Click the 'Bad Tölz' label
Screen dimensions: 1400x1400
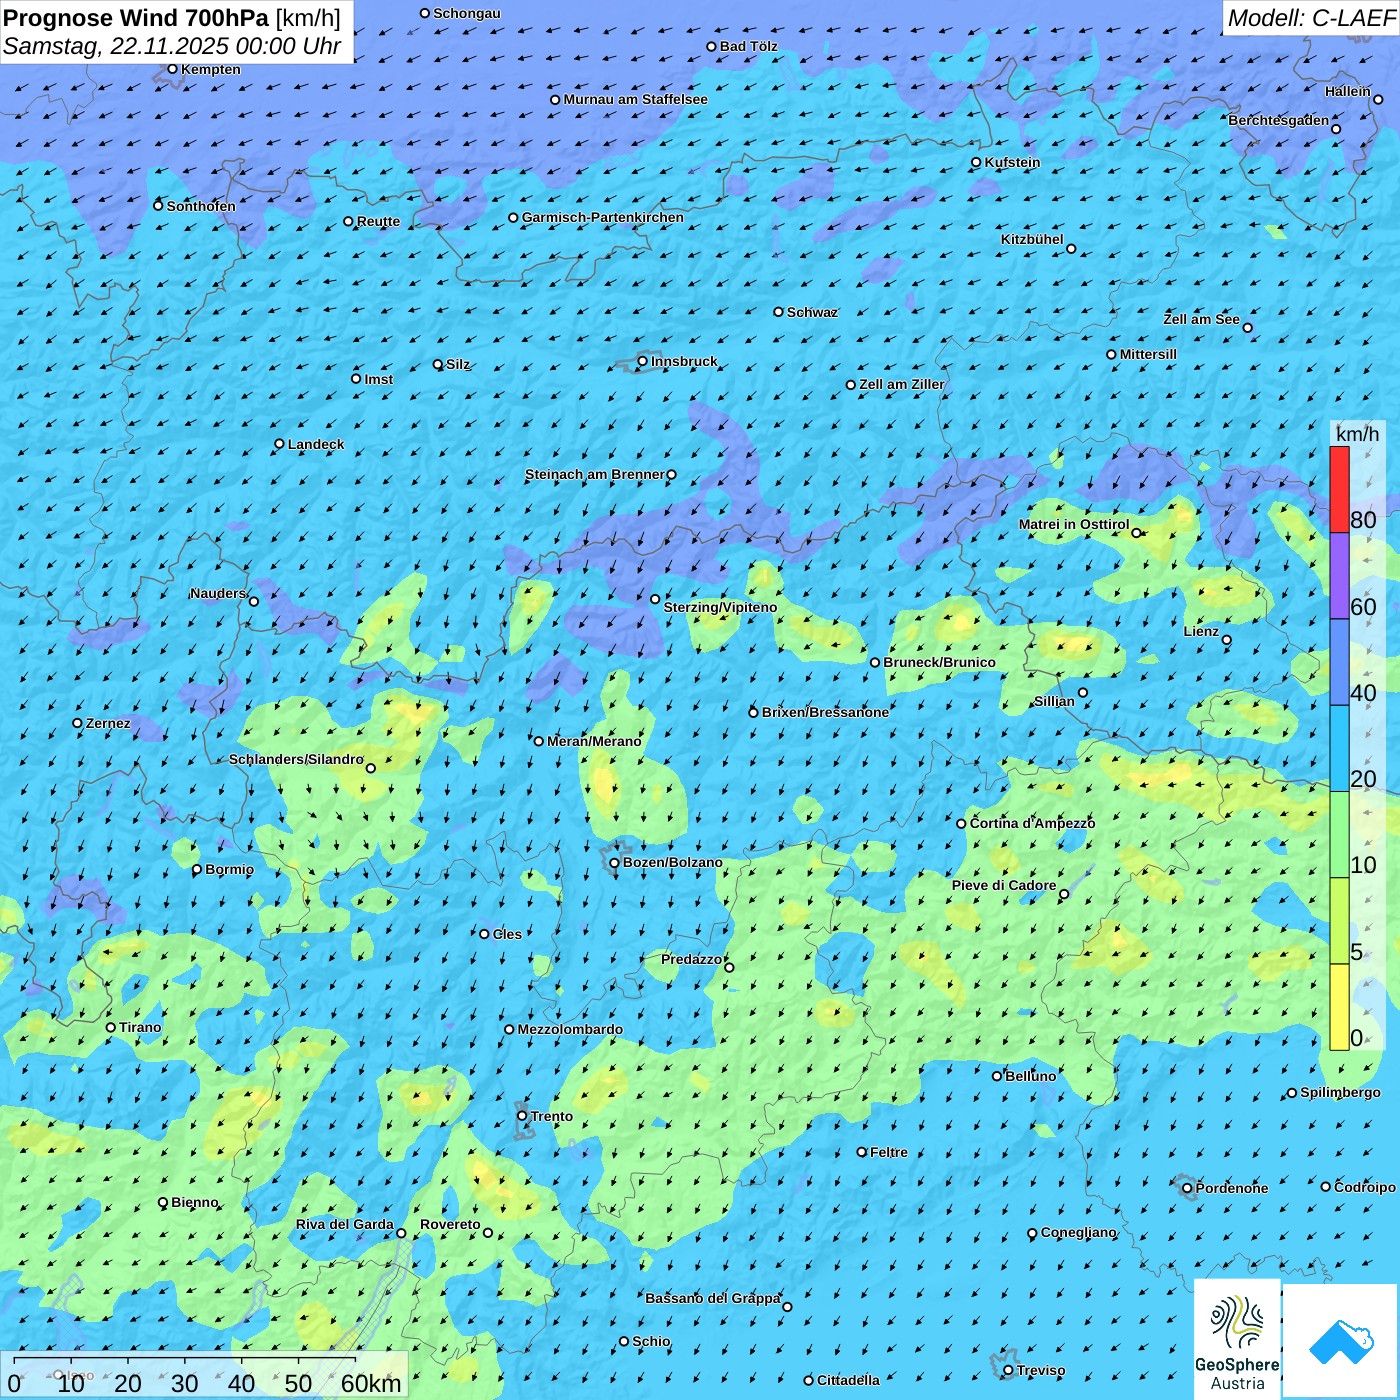pyautogui.click(x=748, y=46)
